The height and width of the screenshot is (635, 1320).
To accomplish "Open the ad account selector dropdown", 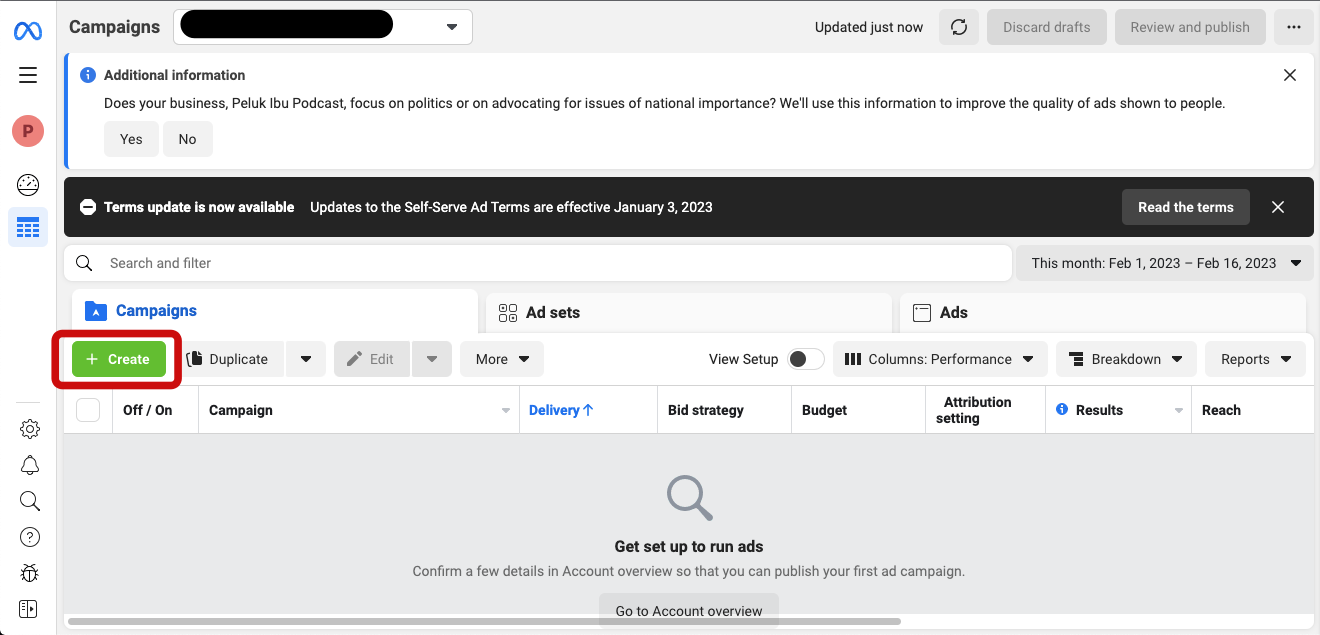I will coord(323,27).
